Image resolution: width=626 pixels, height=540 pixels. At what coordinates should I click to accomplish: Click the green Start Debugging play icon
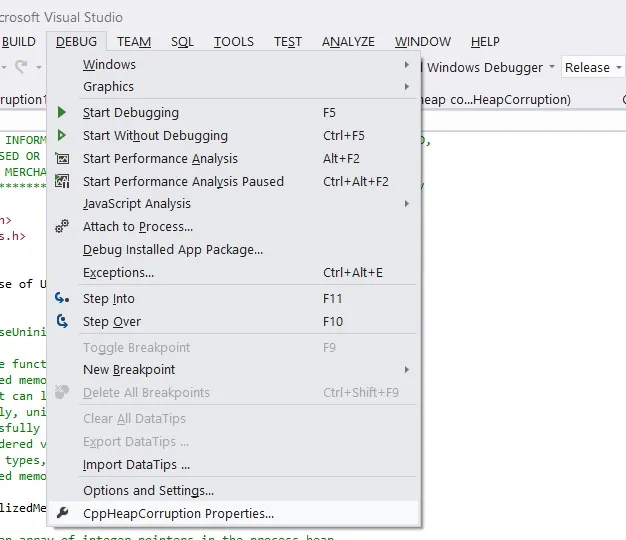point(61,113)
